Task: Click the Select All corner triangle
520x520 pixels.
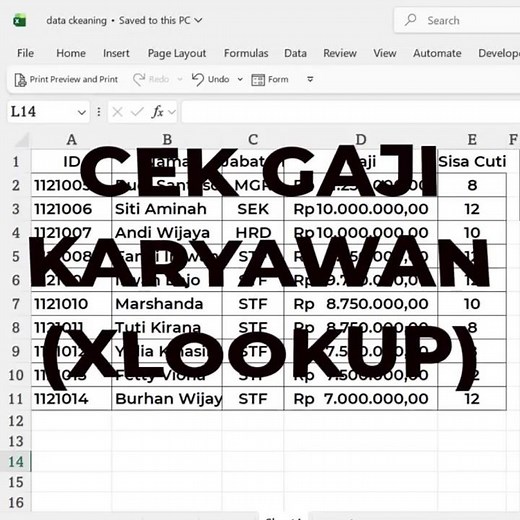Action: [x=22, y=140]
